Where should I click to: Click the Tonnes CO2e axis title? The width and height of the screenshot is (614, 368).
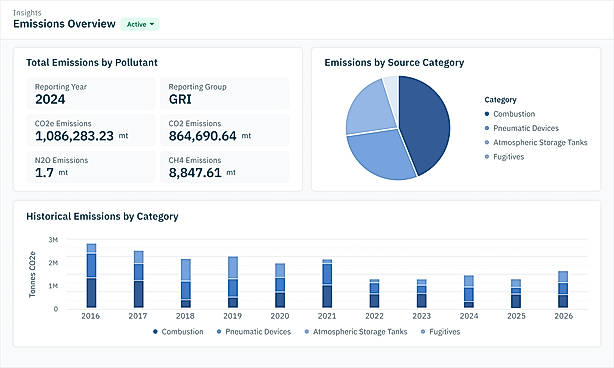32,274
